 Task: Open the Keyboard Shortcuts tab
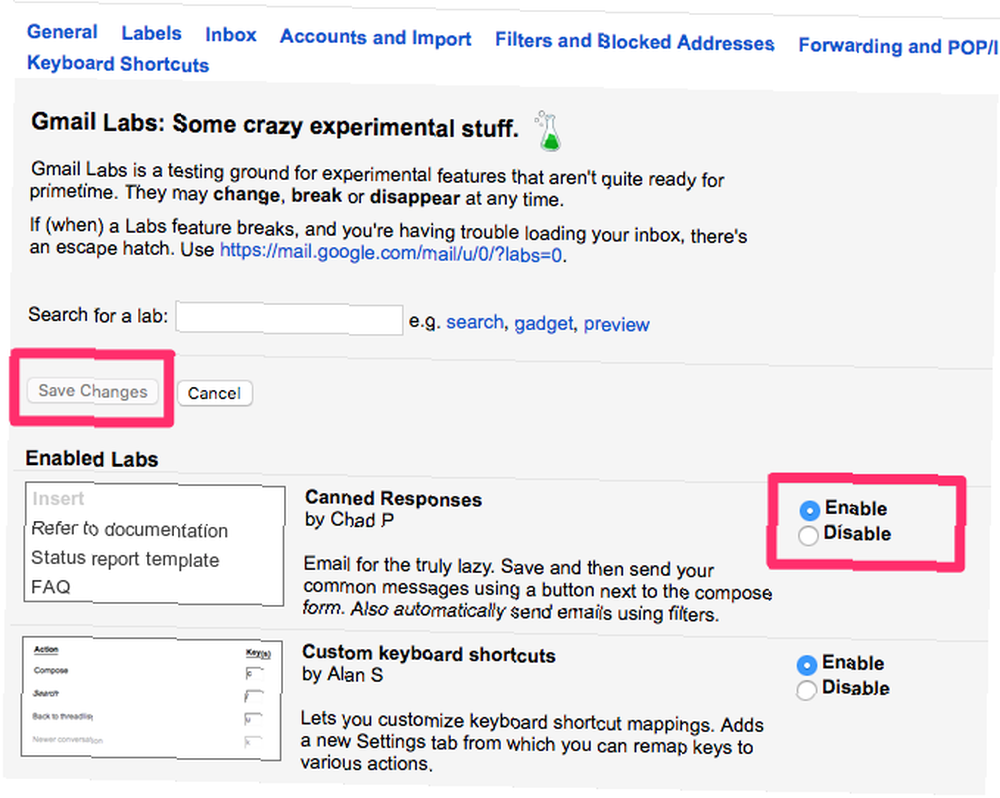(x=118, y=64)
